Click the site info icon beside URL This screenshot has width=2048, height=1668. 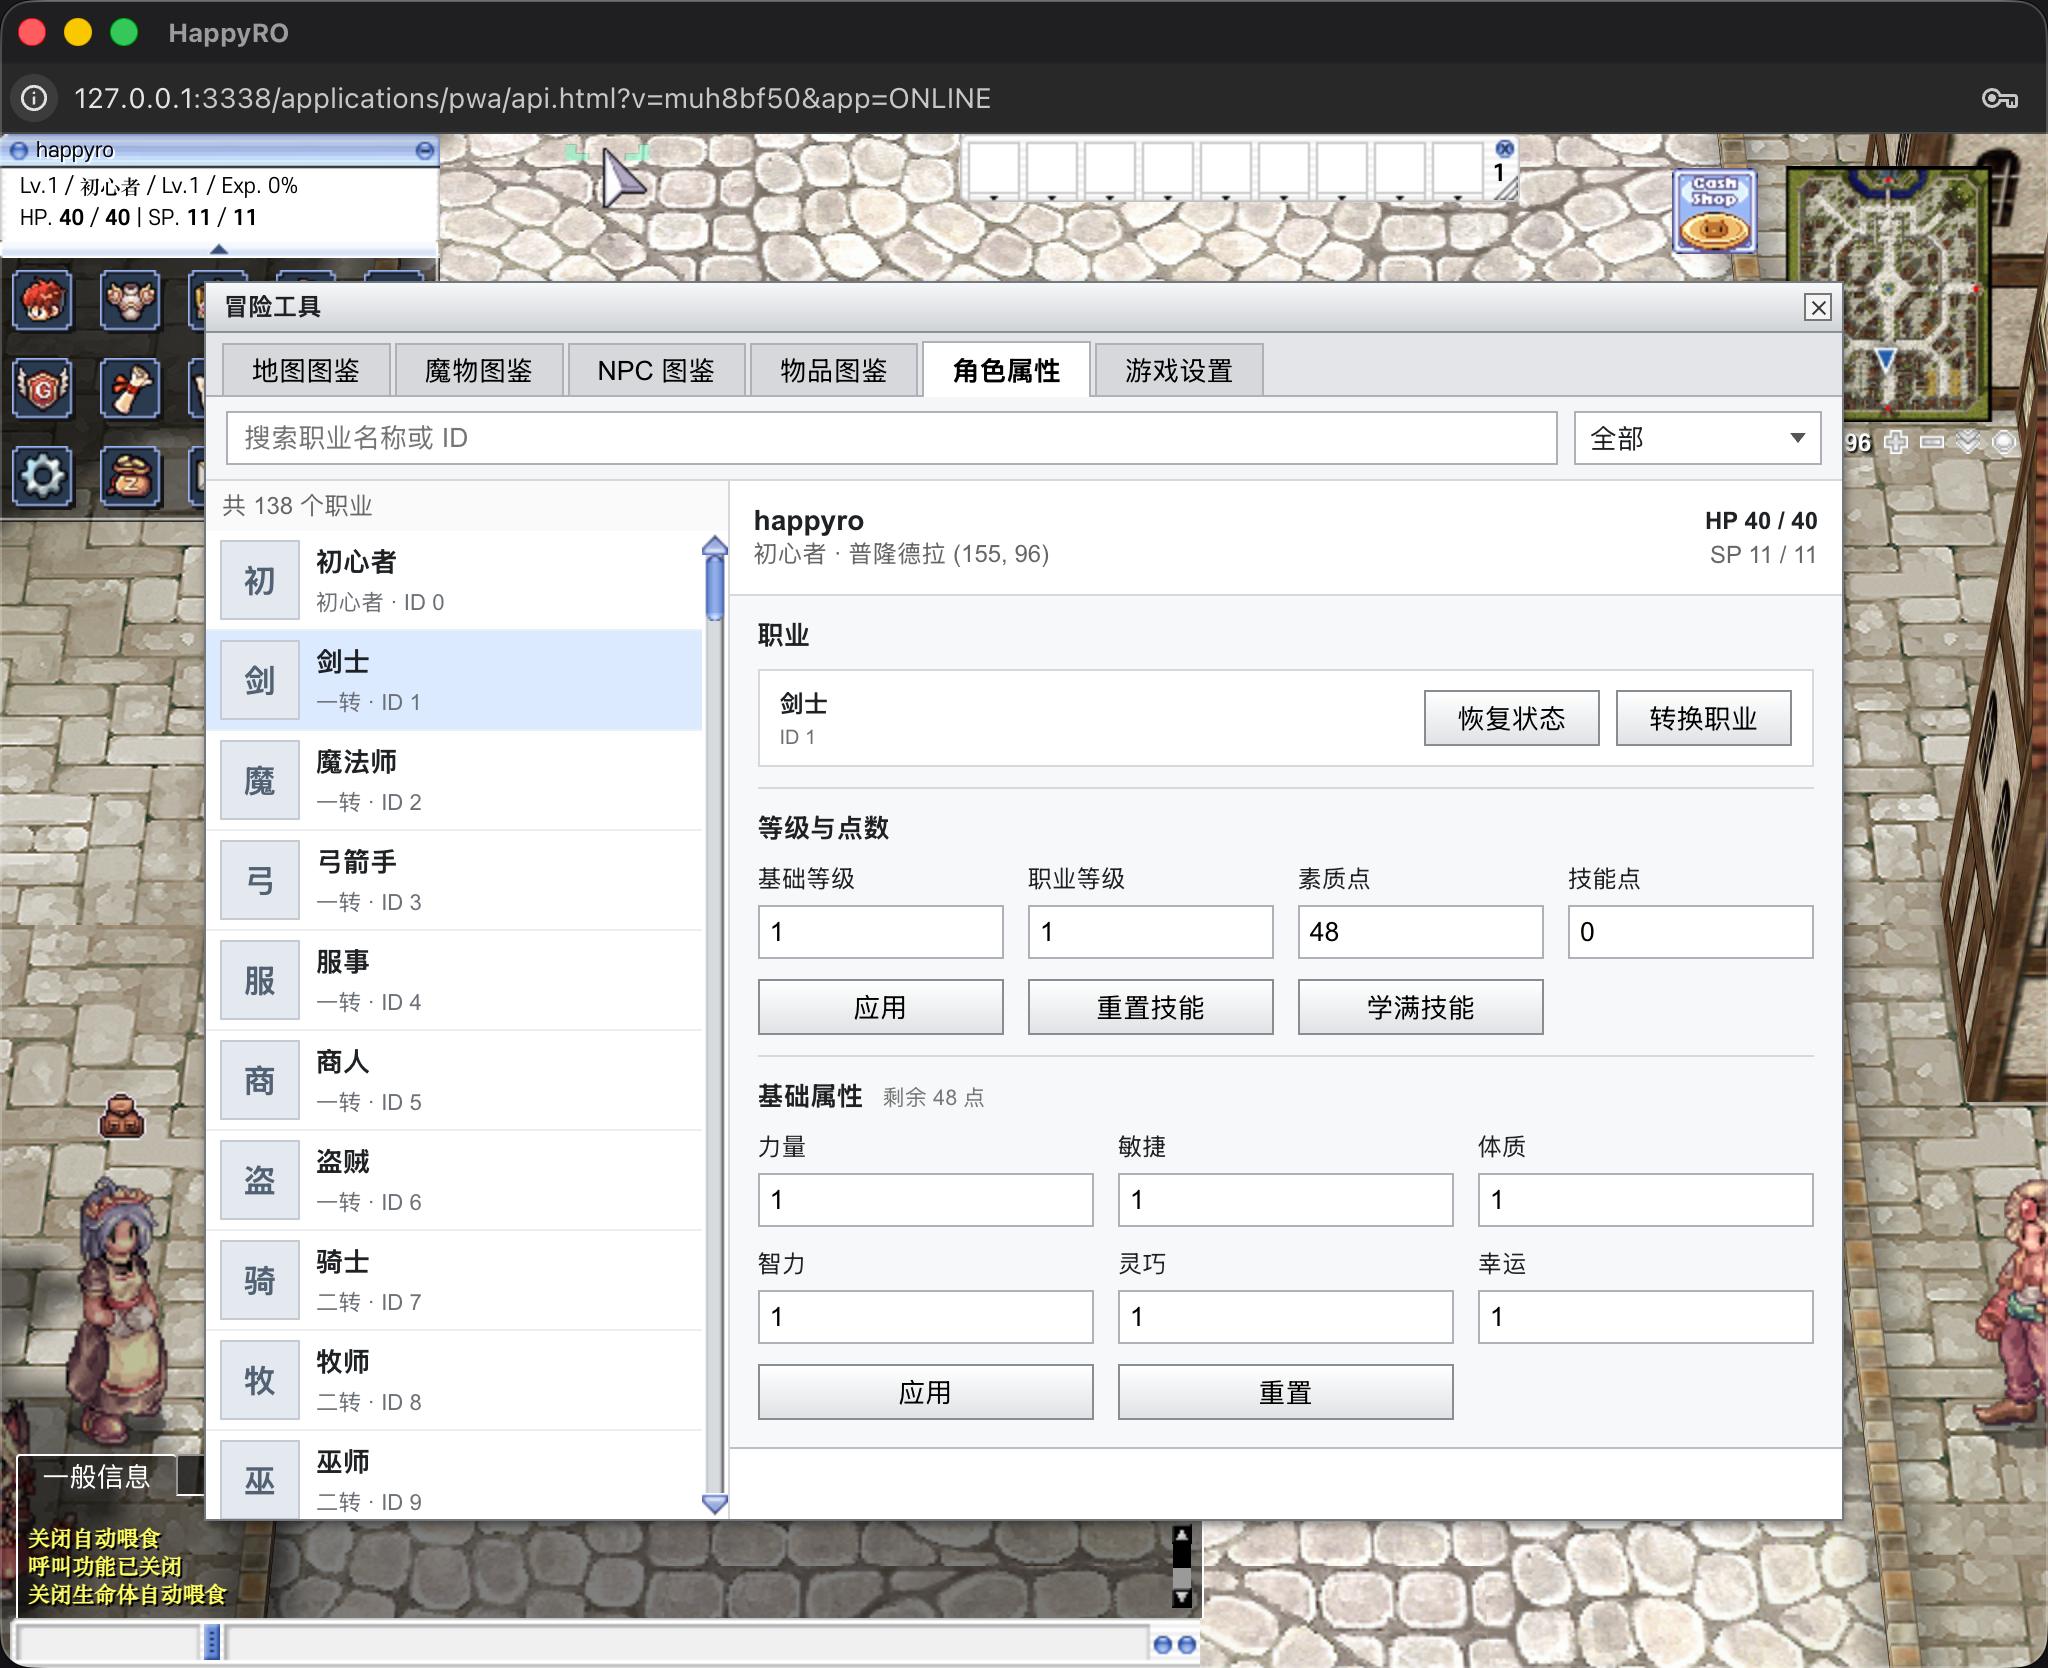click(x=34, y=98)
